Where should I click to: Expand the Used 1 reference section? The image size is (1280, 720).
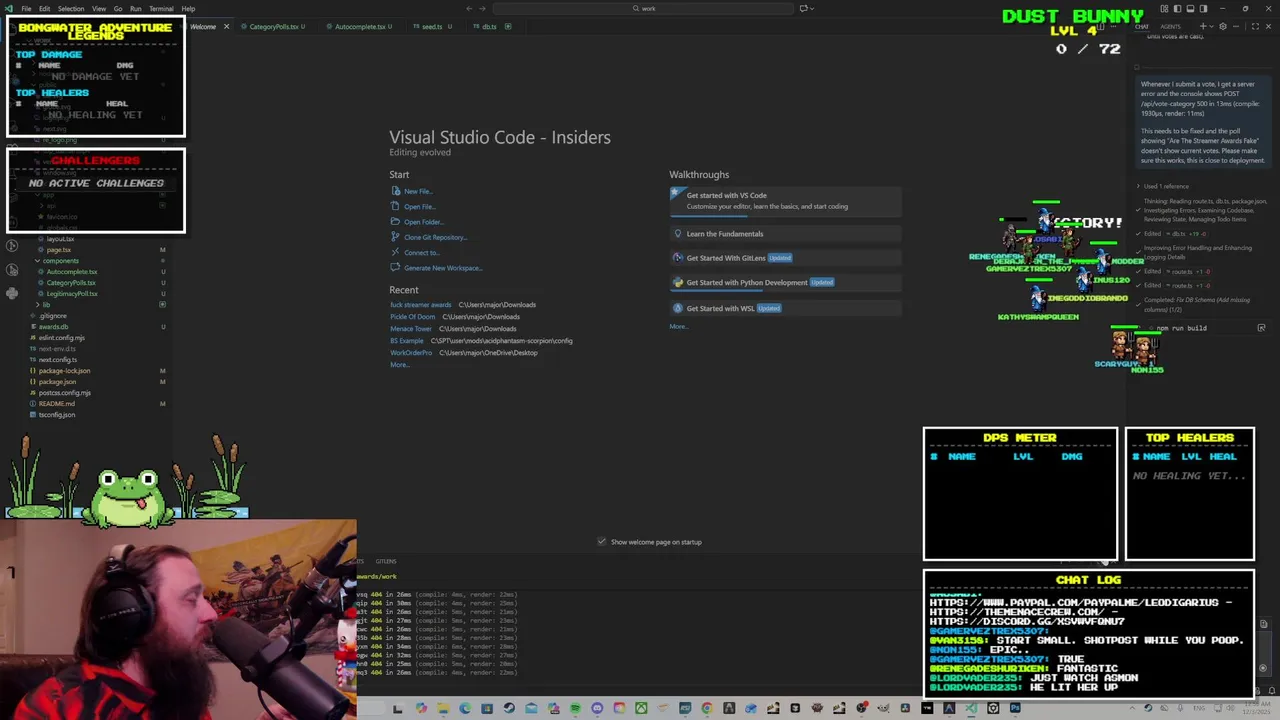coord(1162,187)
